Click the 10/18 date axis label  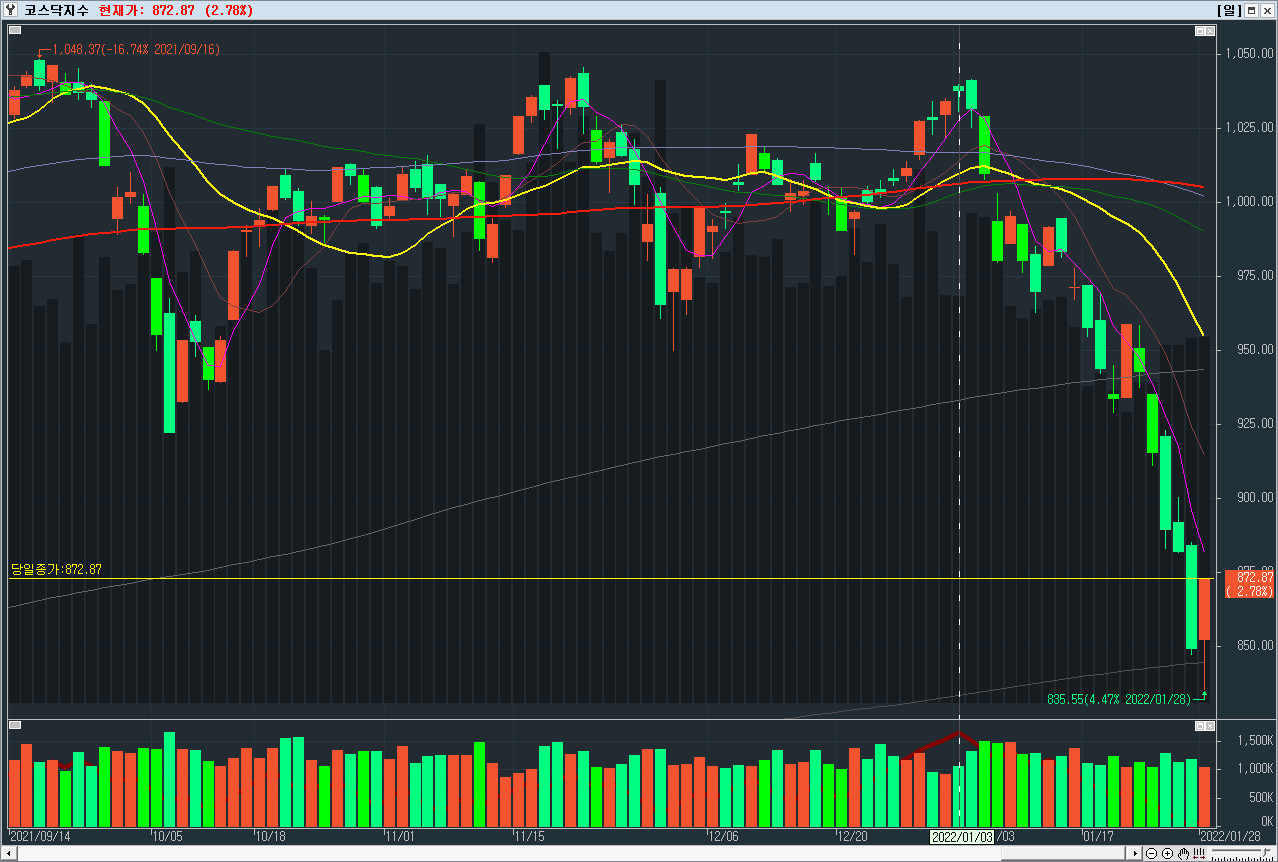pyautogui.click(x=272, y=836)
